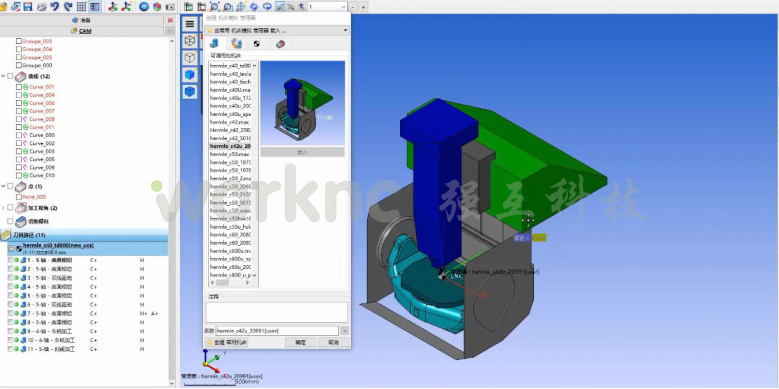
Task: Click the first solid blue cube icon
Action: coord(190,75)
